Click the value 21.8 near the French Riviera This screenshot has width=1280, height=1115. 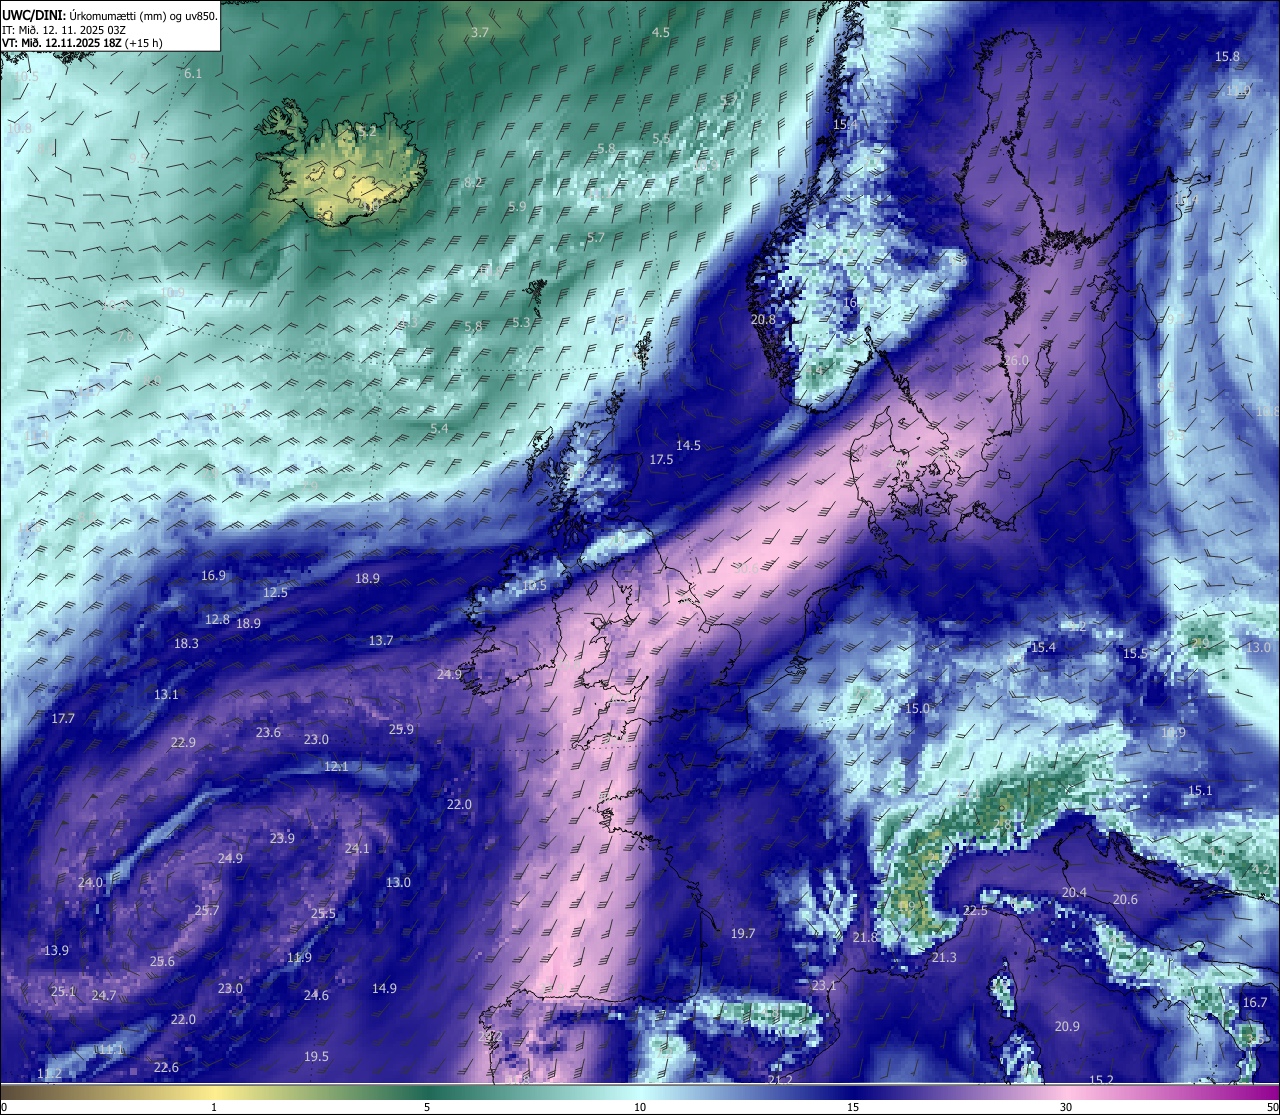[x=865, y=937]
